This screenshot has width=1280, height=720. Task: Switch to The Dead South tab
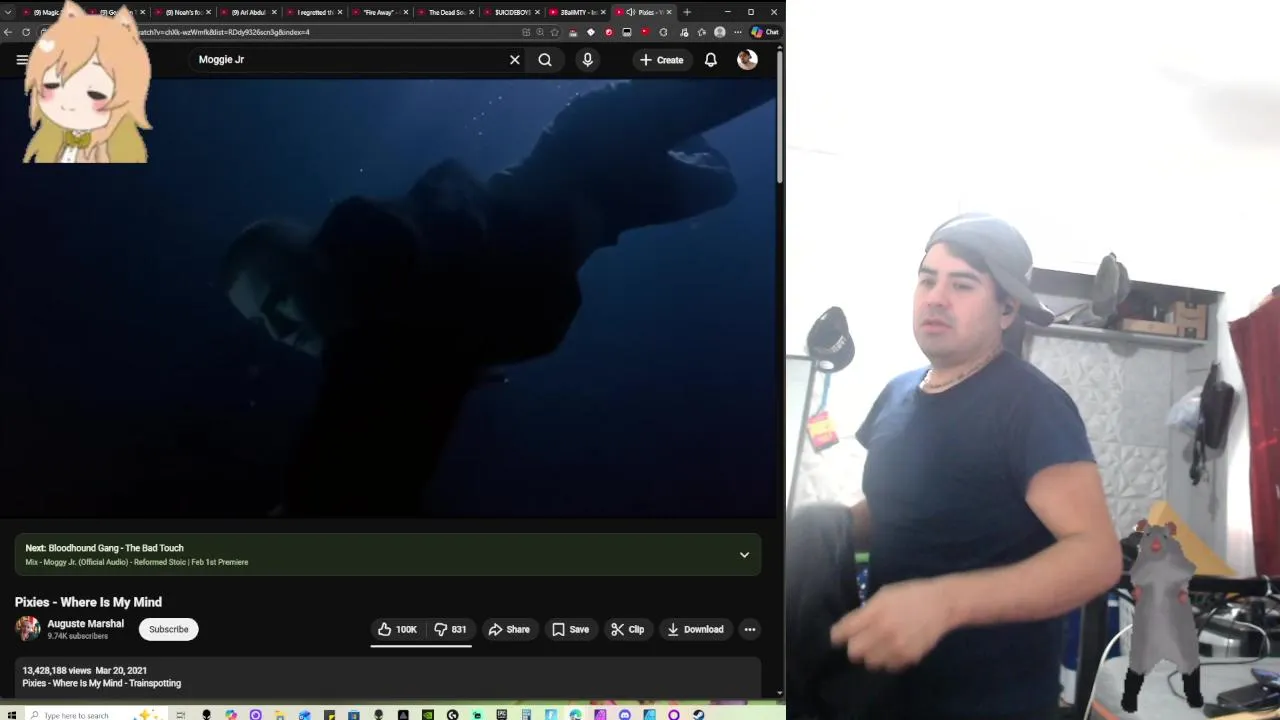pos(446,12)
